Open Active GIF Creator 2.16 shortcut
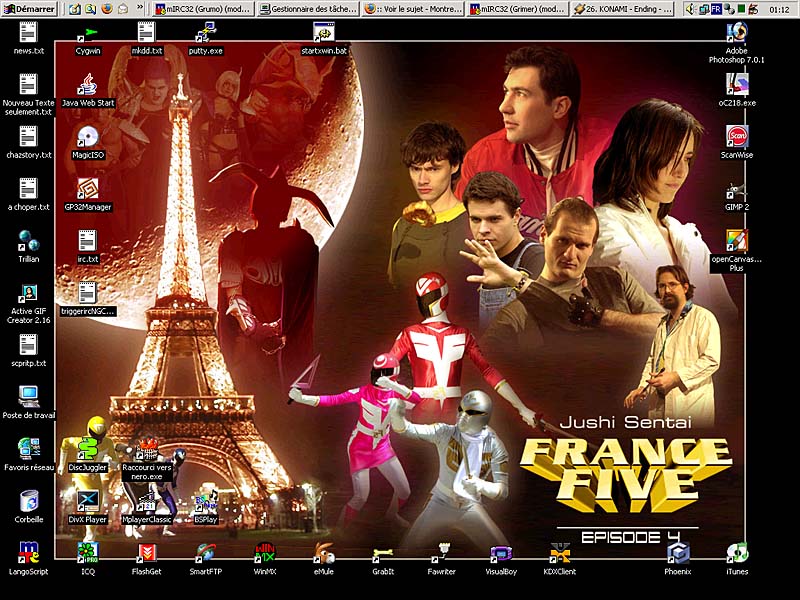 tap(29, 304)
